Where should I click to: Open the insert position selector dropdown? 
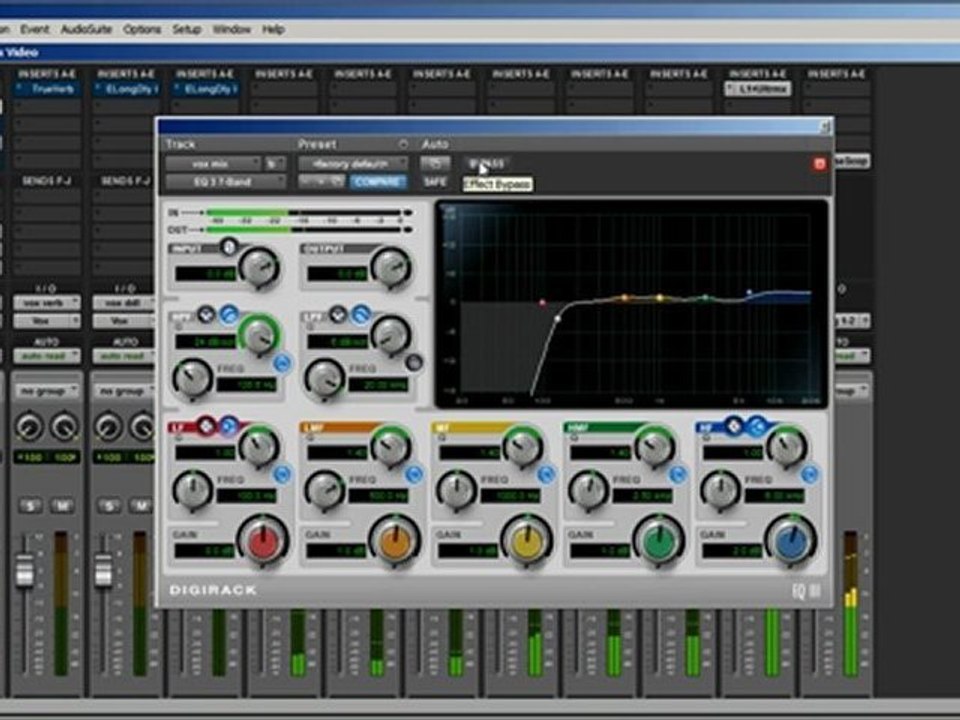[275, 163]
